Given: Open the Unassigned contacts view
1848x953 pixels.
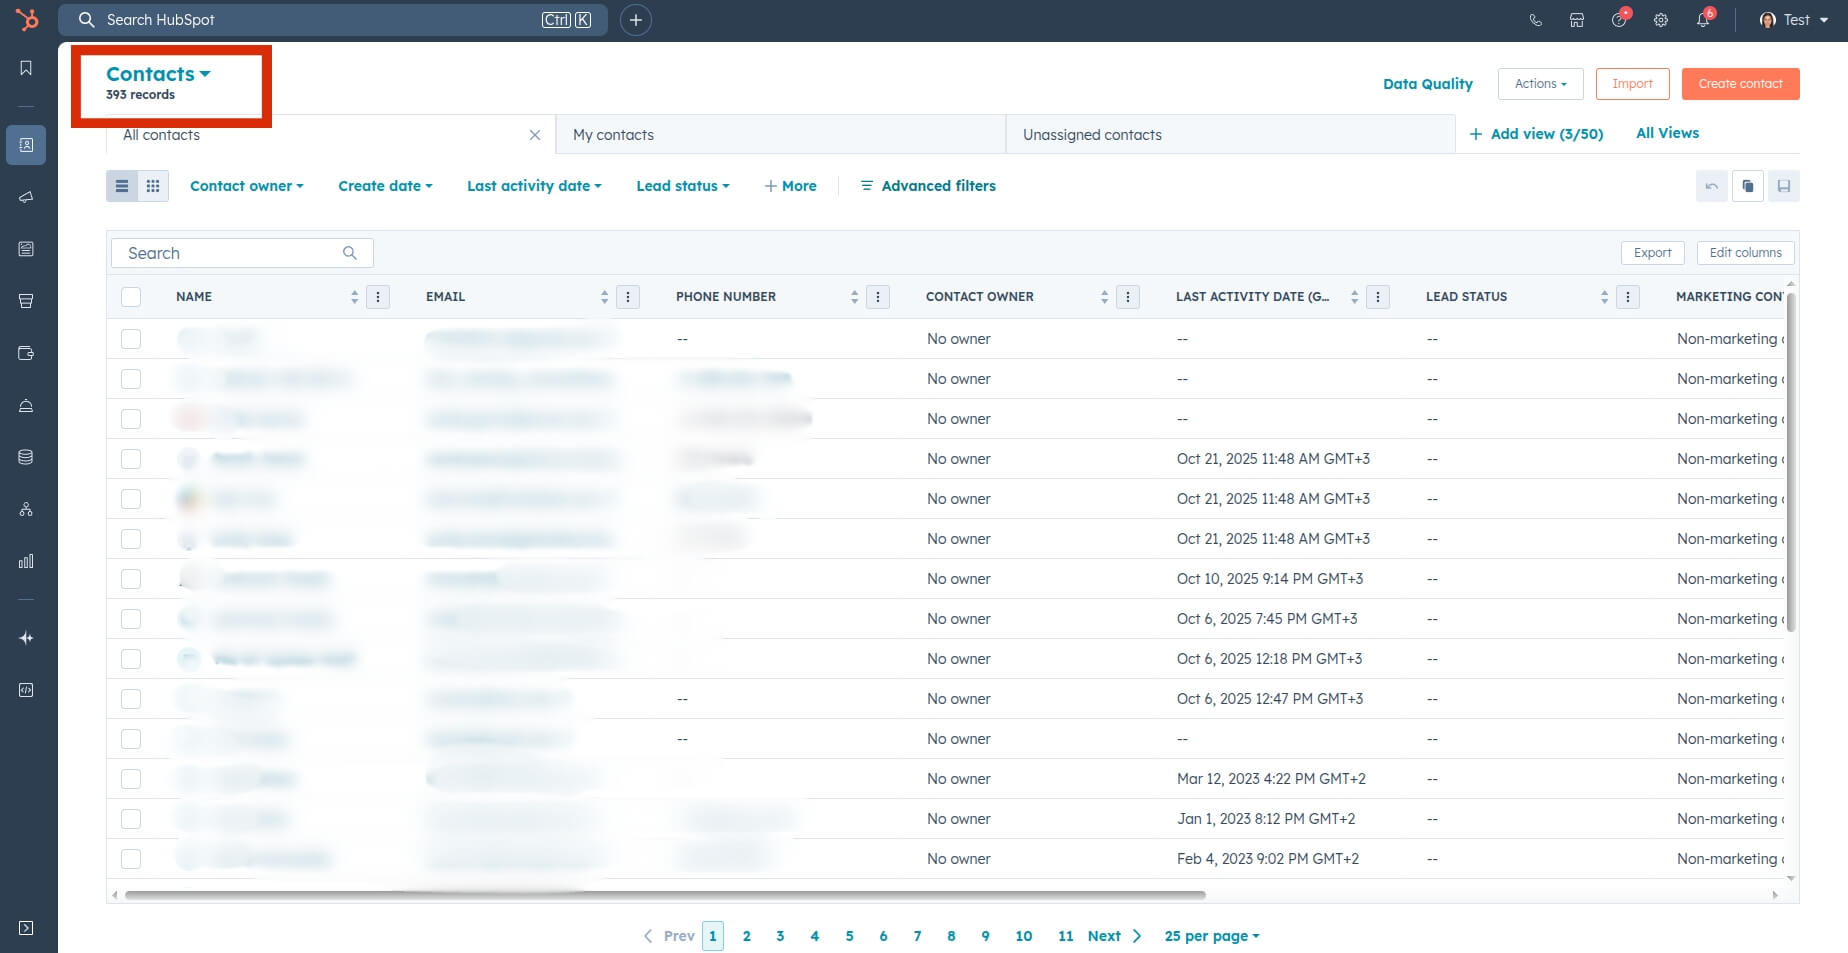Looking at the screenshot, I should pos(1090,134).
